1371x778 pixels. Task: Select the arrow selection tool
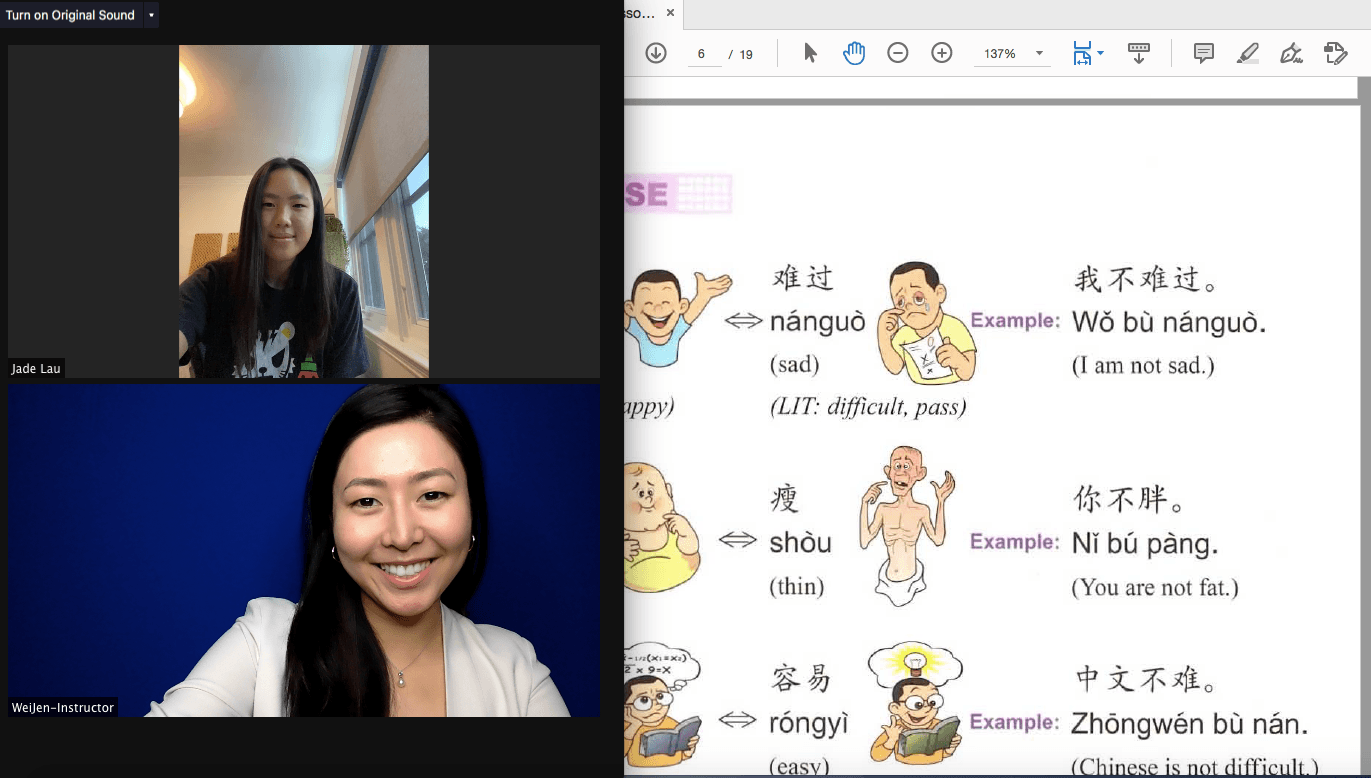tap(810, 53)
